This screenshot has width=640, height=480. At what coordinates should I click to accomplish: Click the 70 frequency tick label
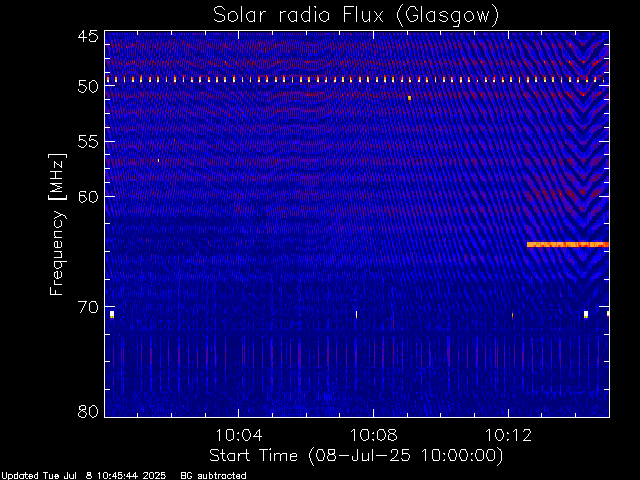(x=88, y=307)
